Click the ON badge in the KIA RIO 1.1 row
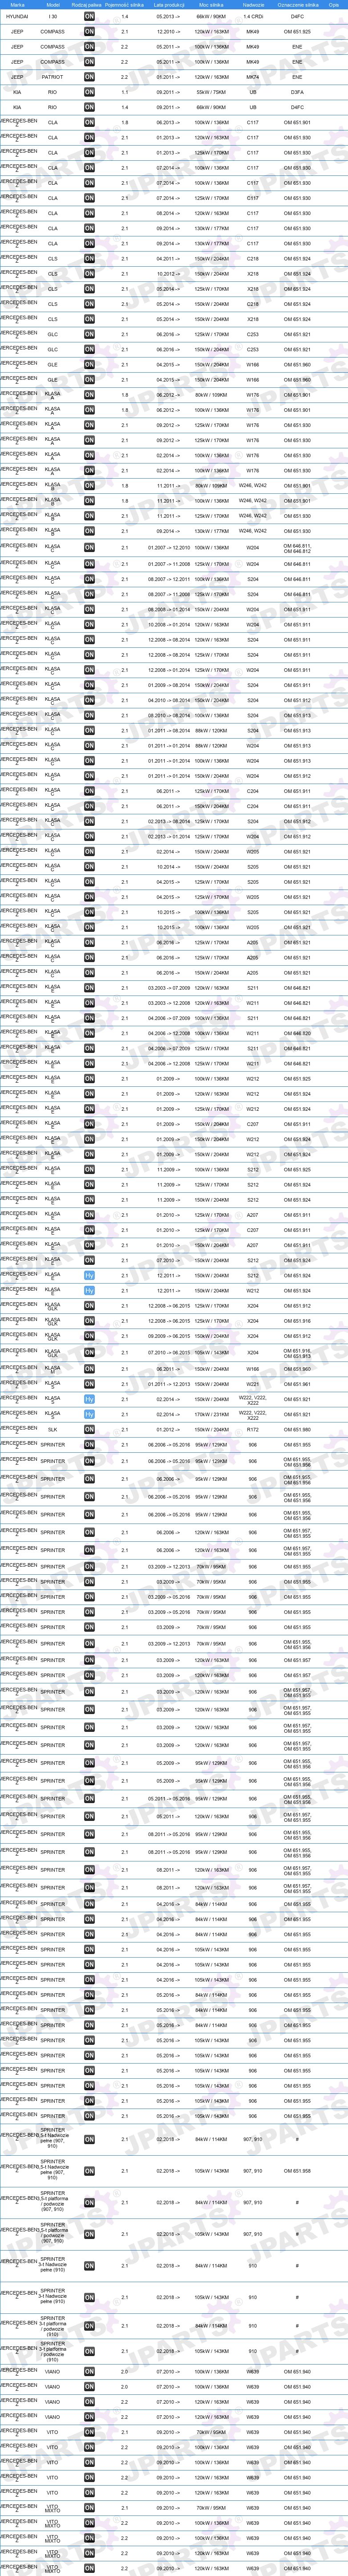This screenshot has height=2576, width=348. pyautogui.click(x=89, y=92)
